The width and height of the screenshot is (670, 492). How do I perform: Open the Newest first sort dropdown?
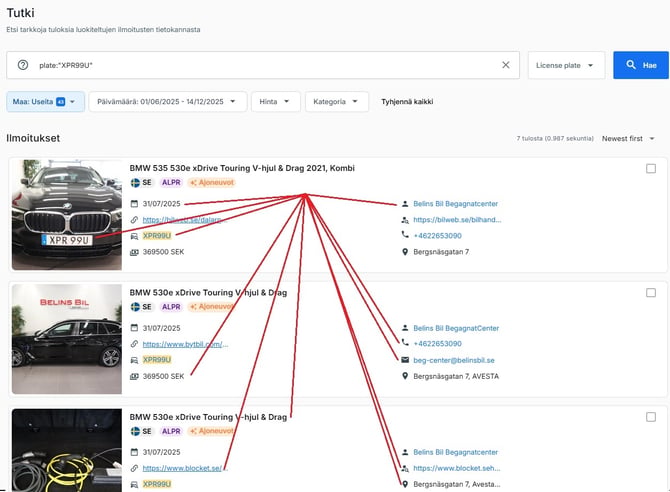(628, 138)
